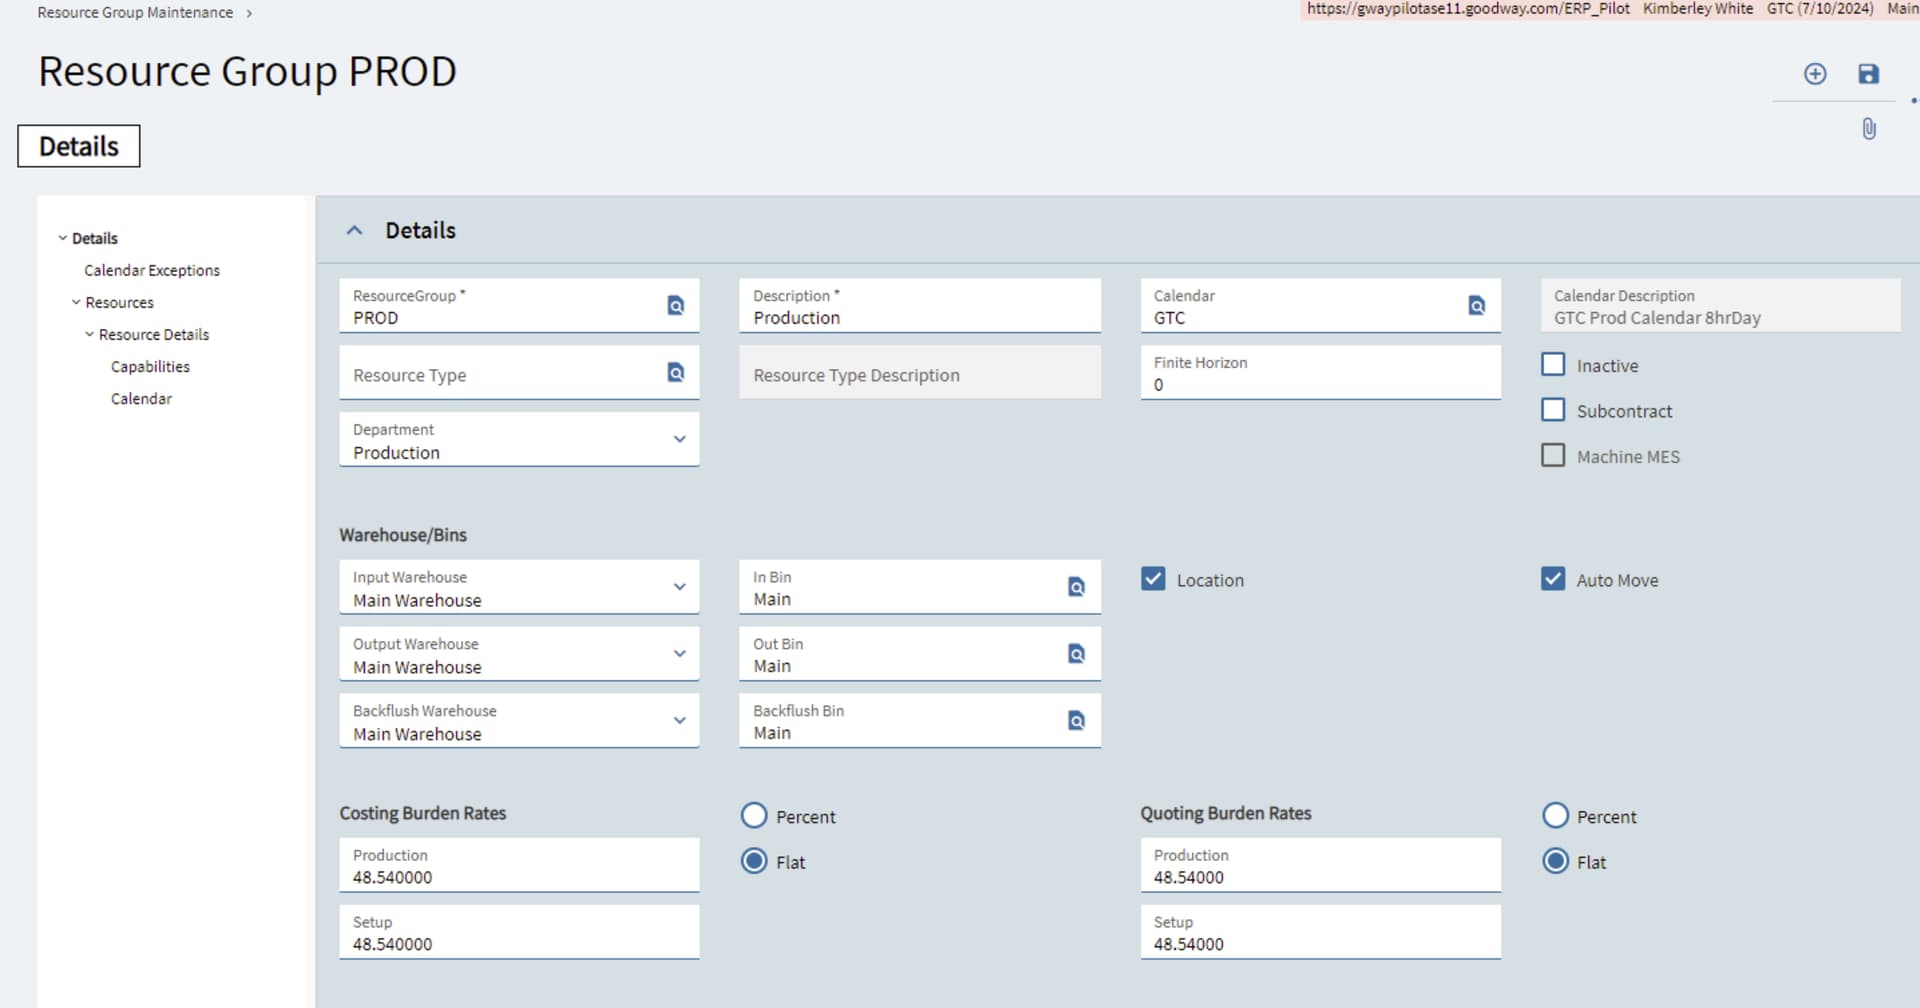Open the Department dropdown
Viewport: 1920px width, 1008px height.
click(x=679, y=439)
